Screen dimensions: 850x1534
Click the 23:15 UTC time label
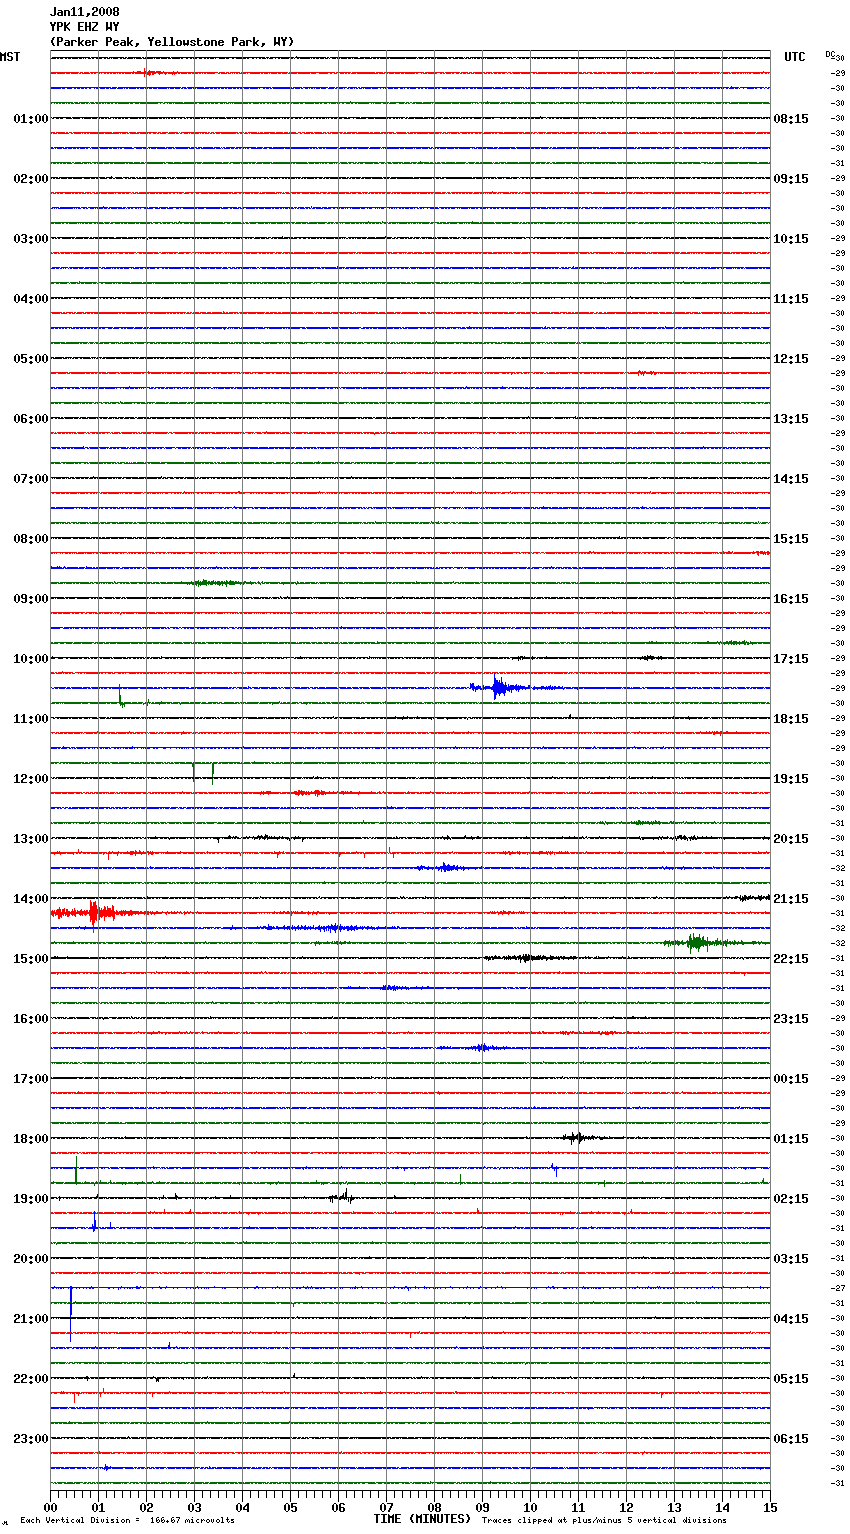point(791,1019)
